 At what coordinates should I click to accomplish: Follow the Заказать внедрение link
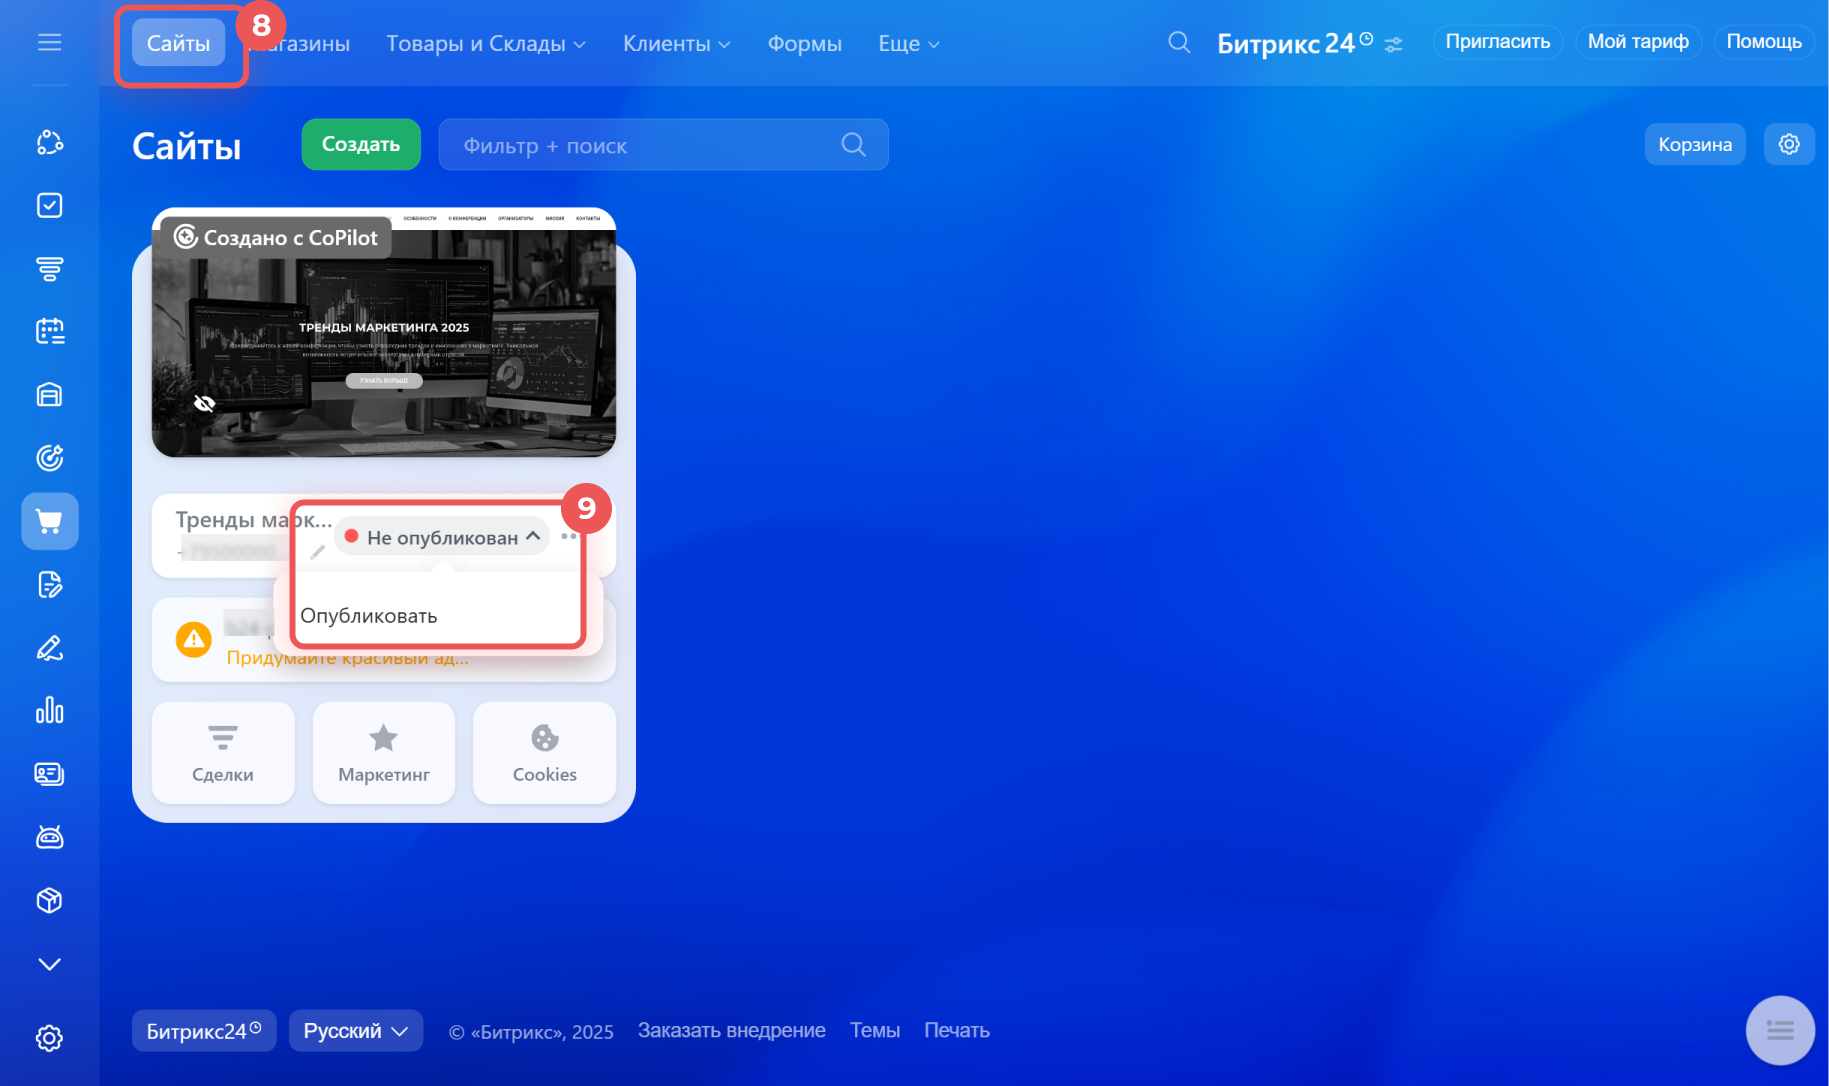point(732,1031)
